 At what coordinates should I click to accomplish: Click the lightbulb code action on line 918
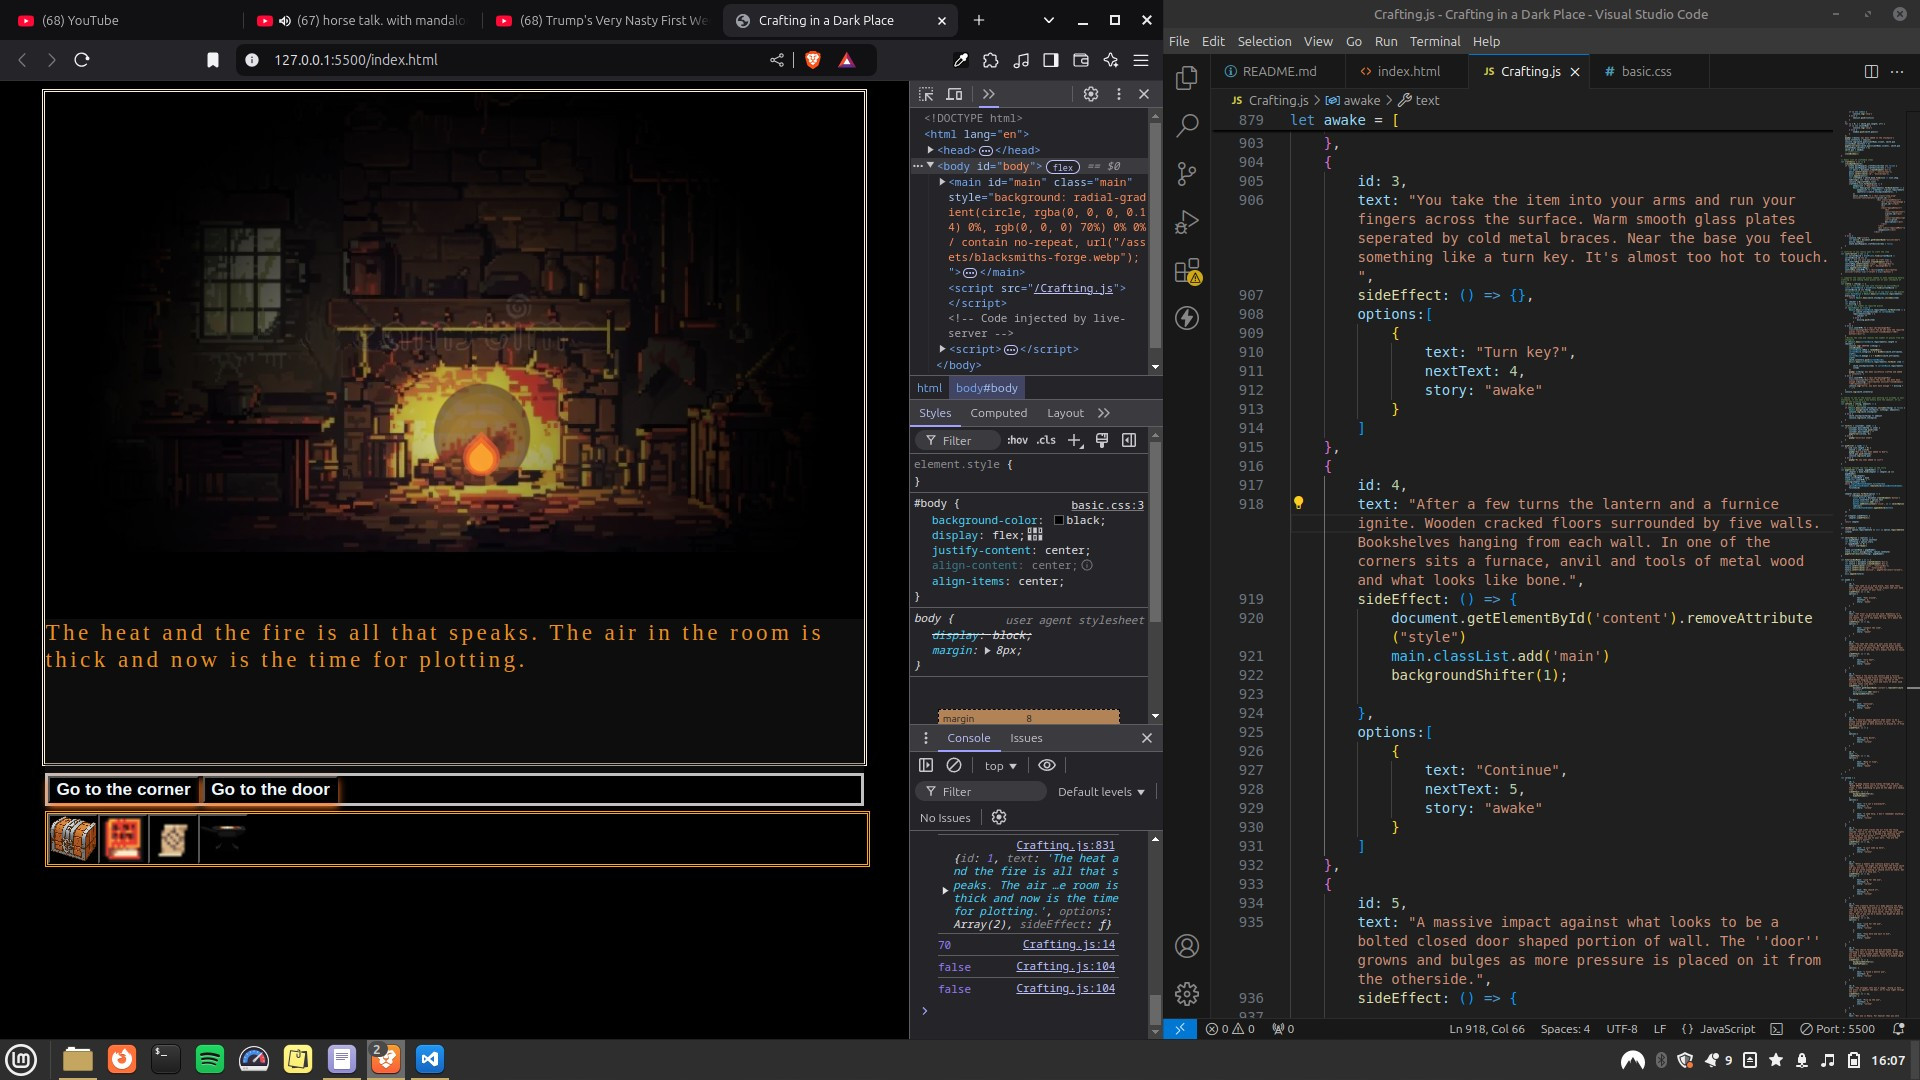click(1298, 503)
